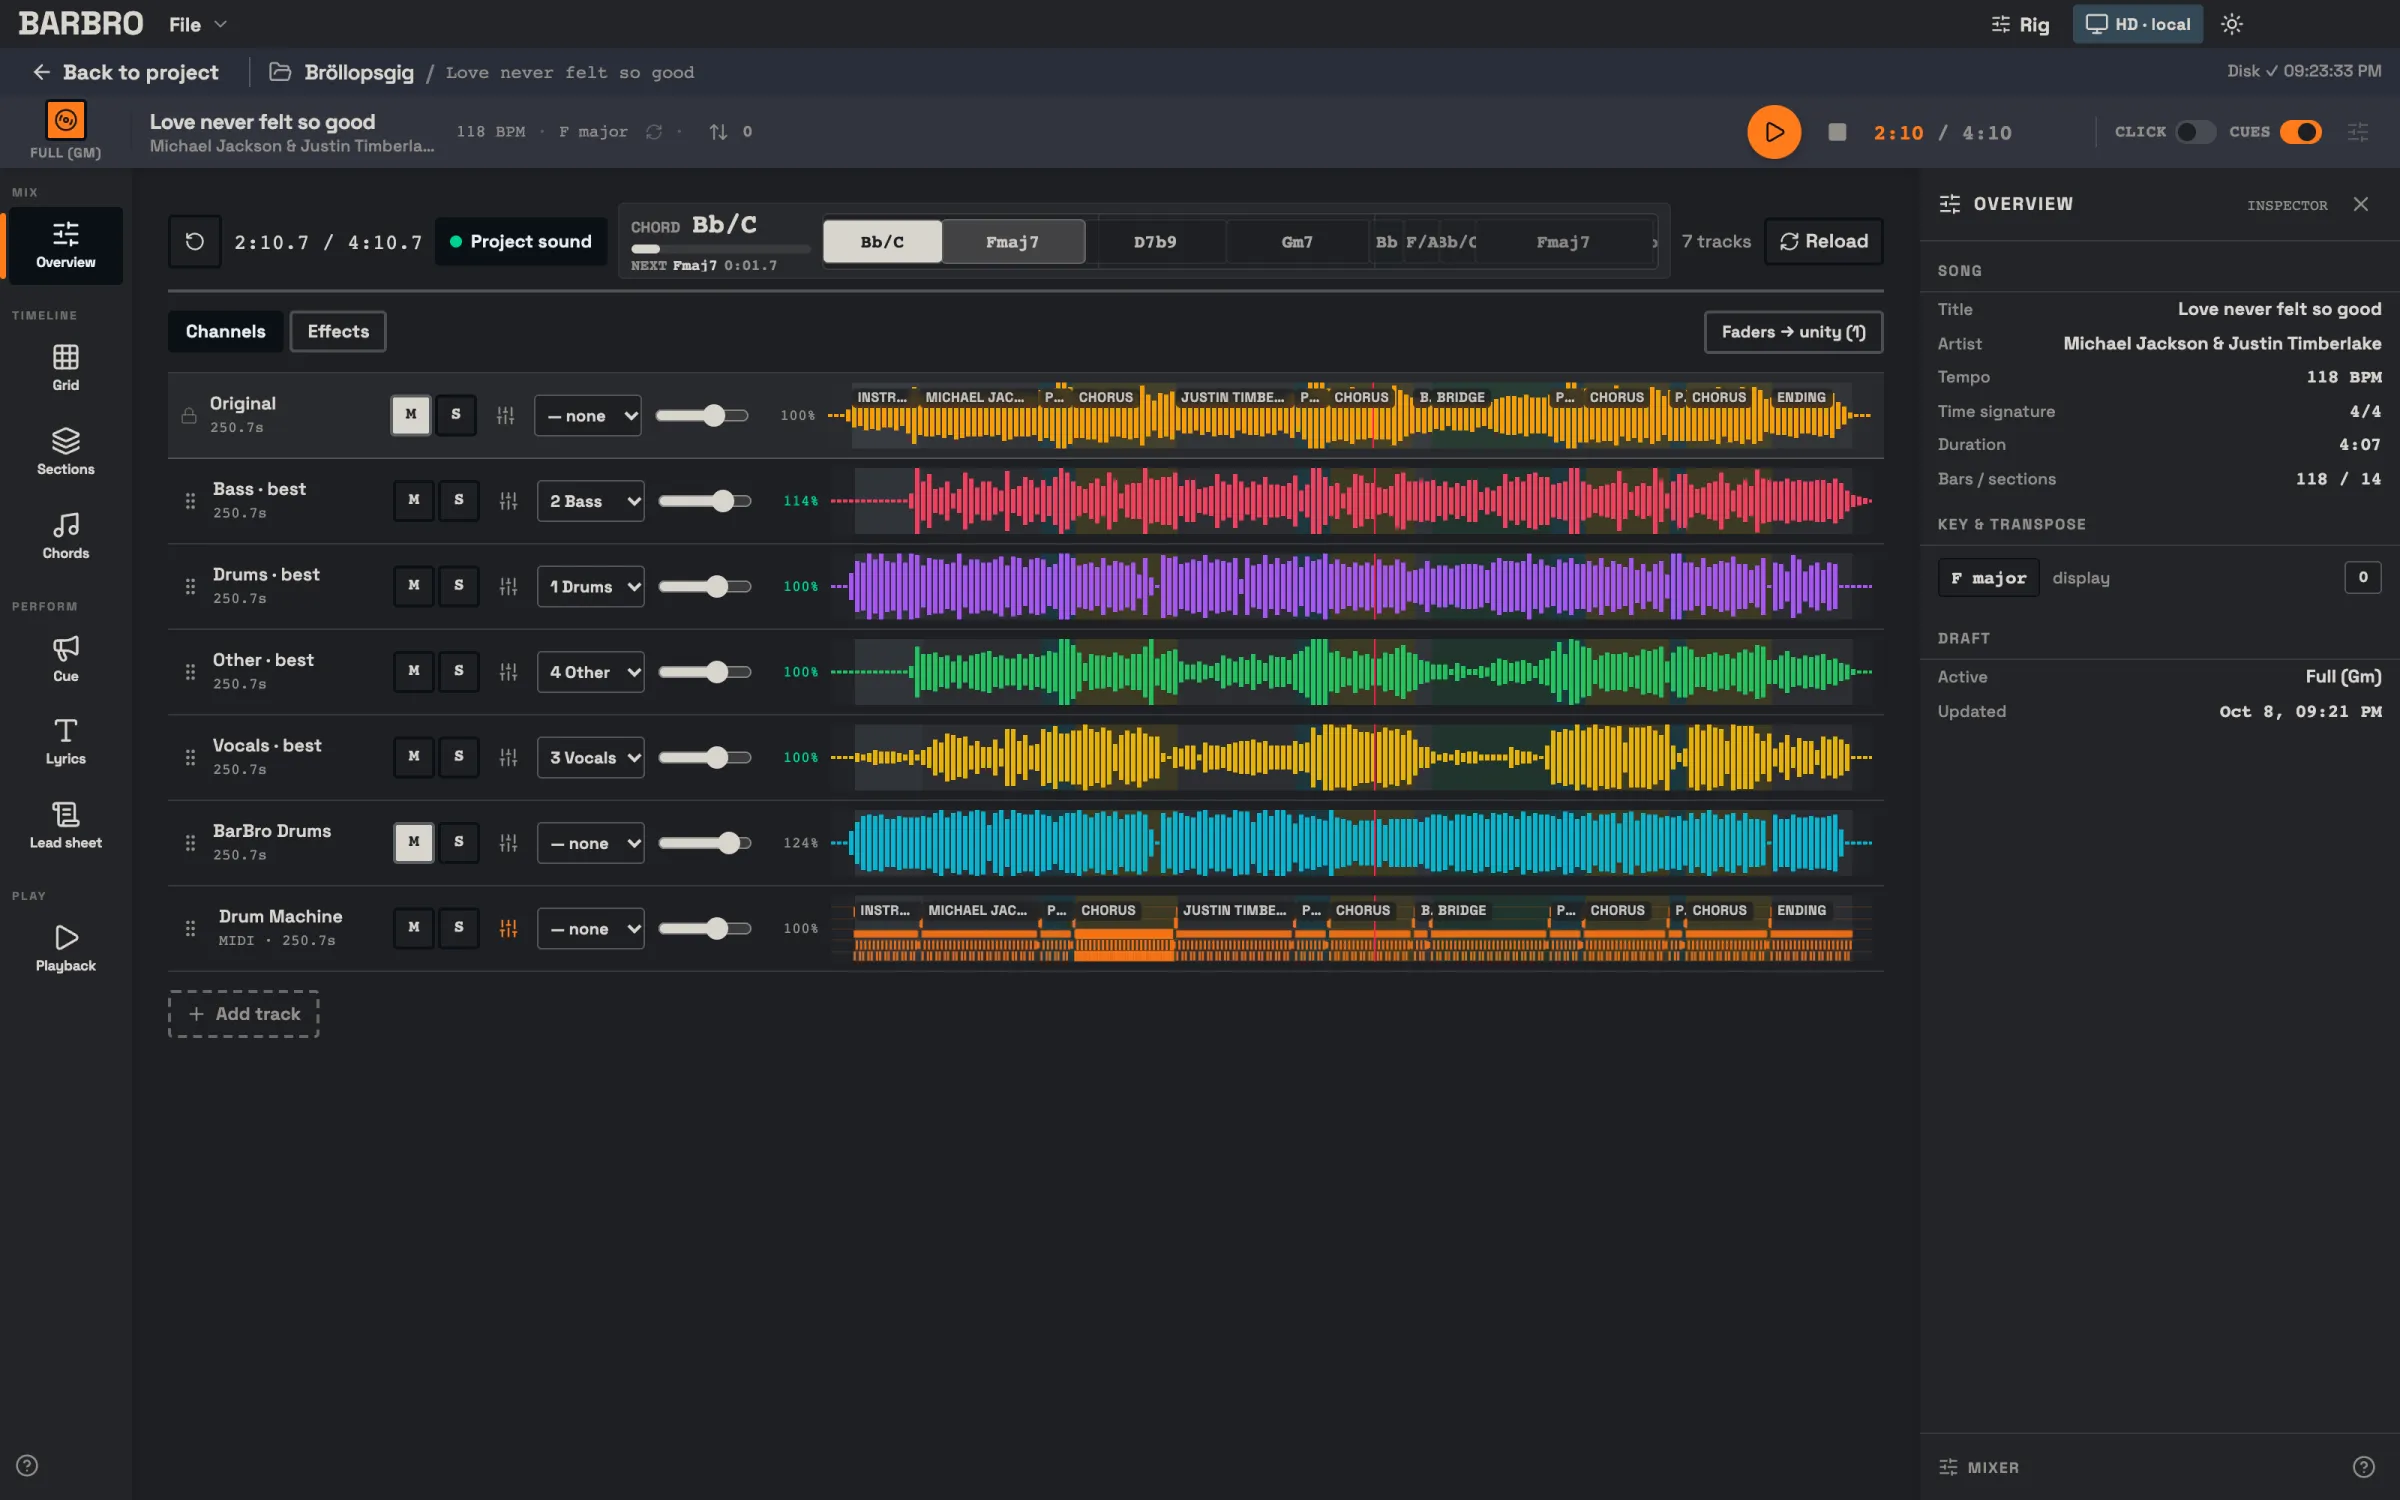Open the File menu dropdown
This screenshot has width=2400, height=1500.
point(198,24)
